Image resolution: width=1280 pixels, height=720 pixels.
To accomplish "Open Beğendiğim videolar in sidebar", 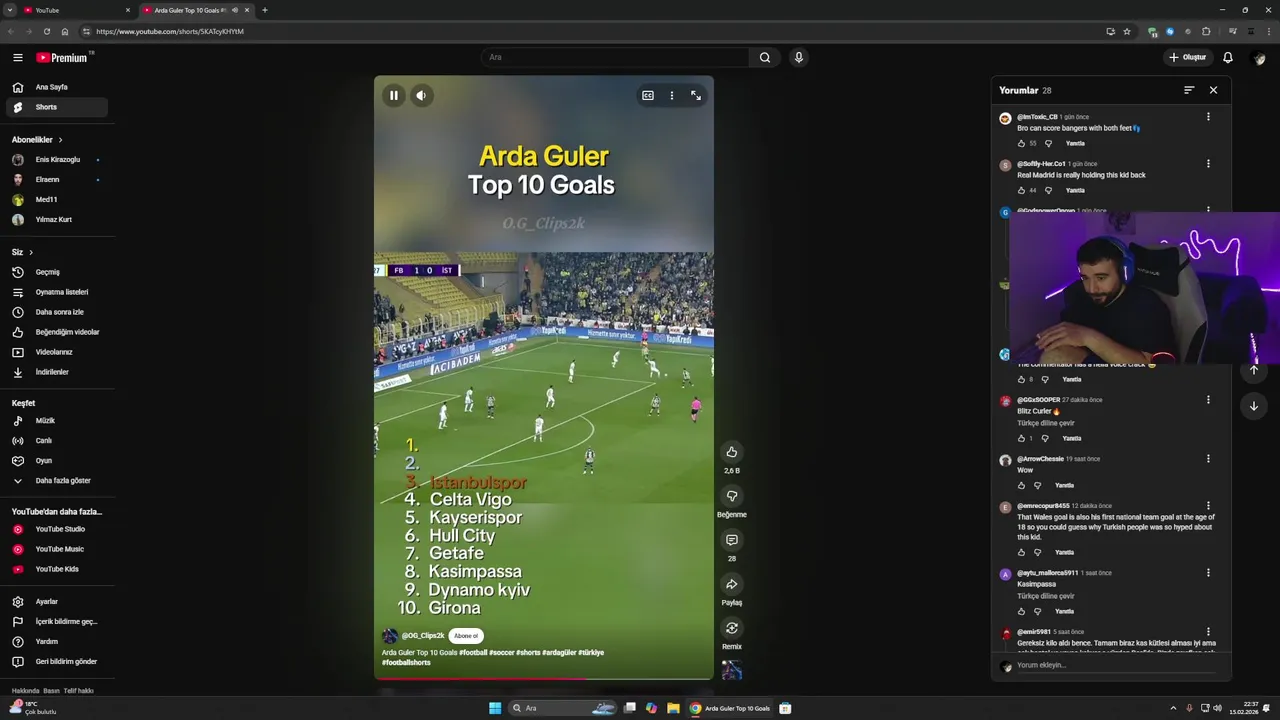I will point(58,332).
